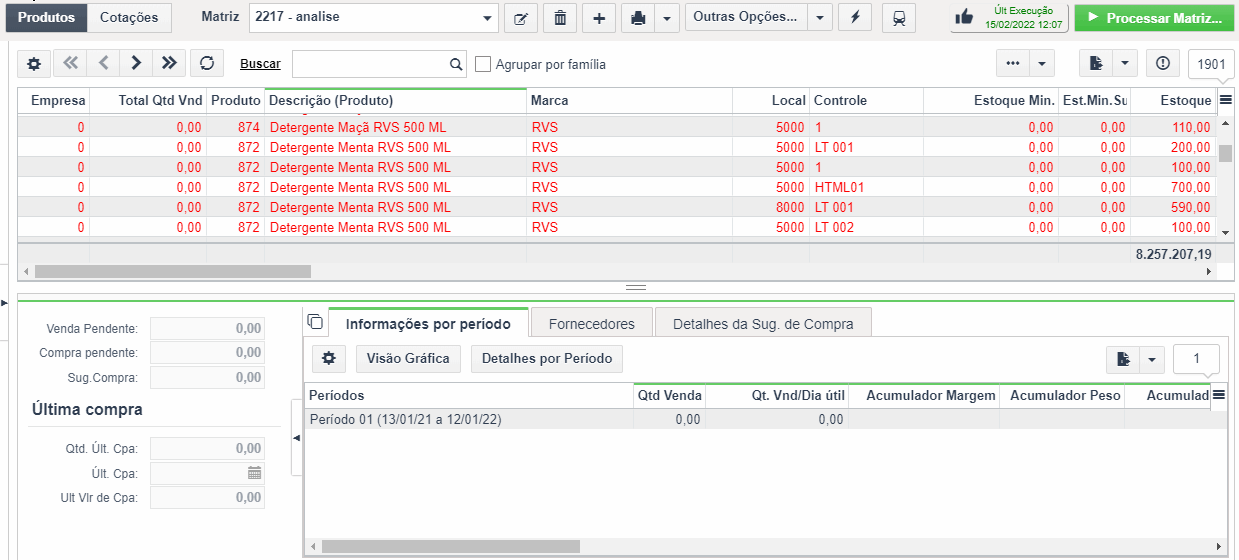Sort by Qtd Venda column header
The image size is (1239, 560).
tap(669, 396)
